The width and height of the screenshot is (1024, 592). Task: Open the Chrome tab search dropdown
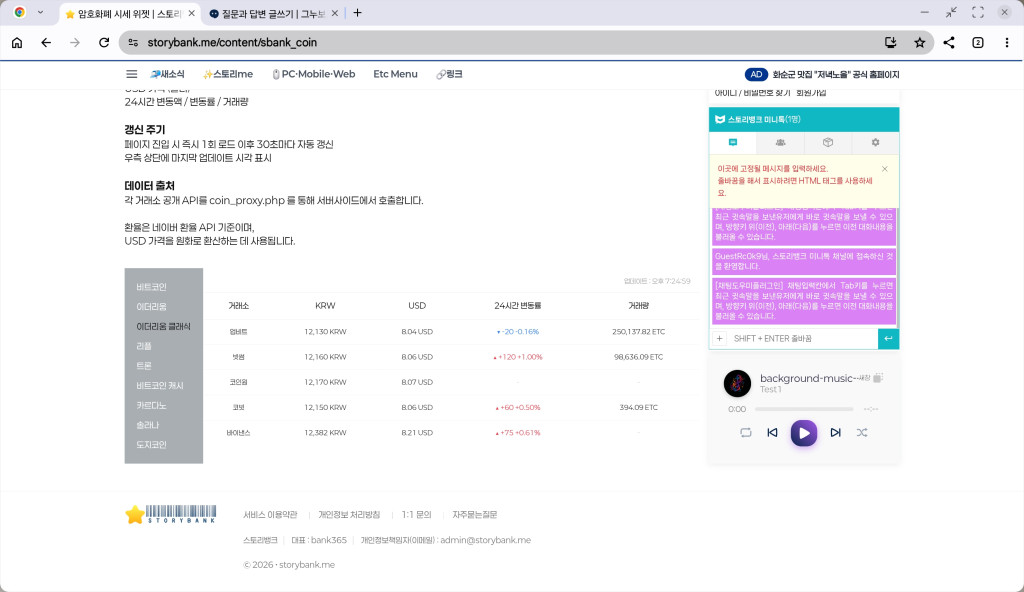[x=40, y=12]
